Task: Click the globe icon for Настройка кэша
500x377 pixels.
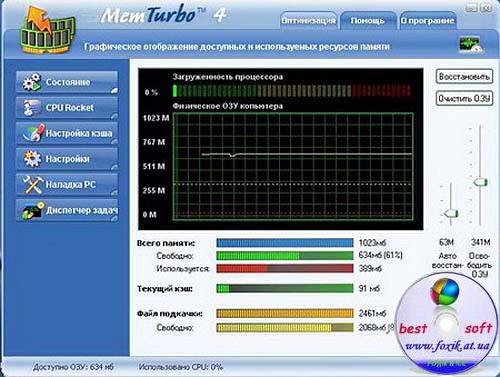Action: pyautogui.click(x=33, y=133)
